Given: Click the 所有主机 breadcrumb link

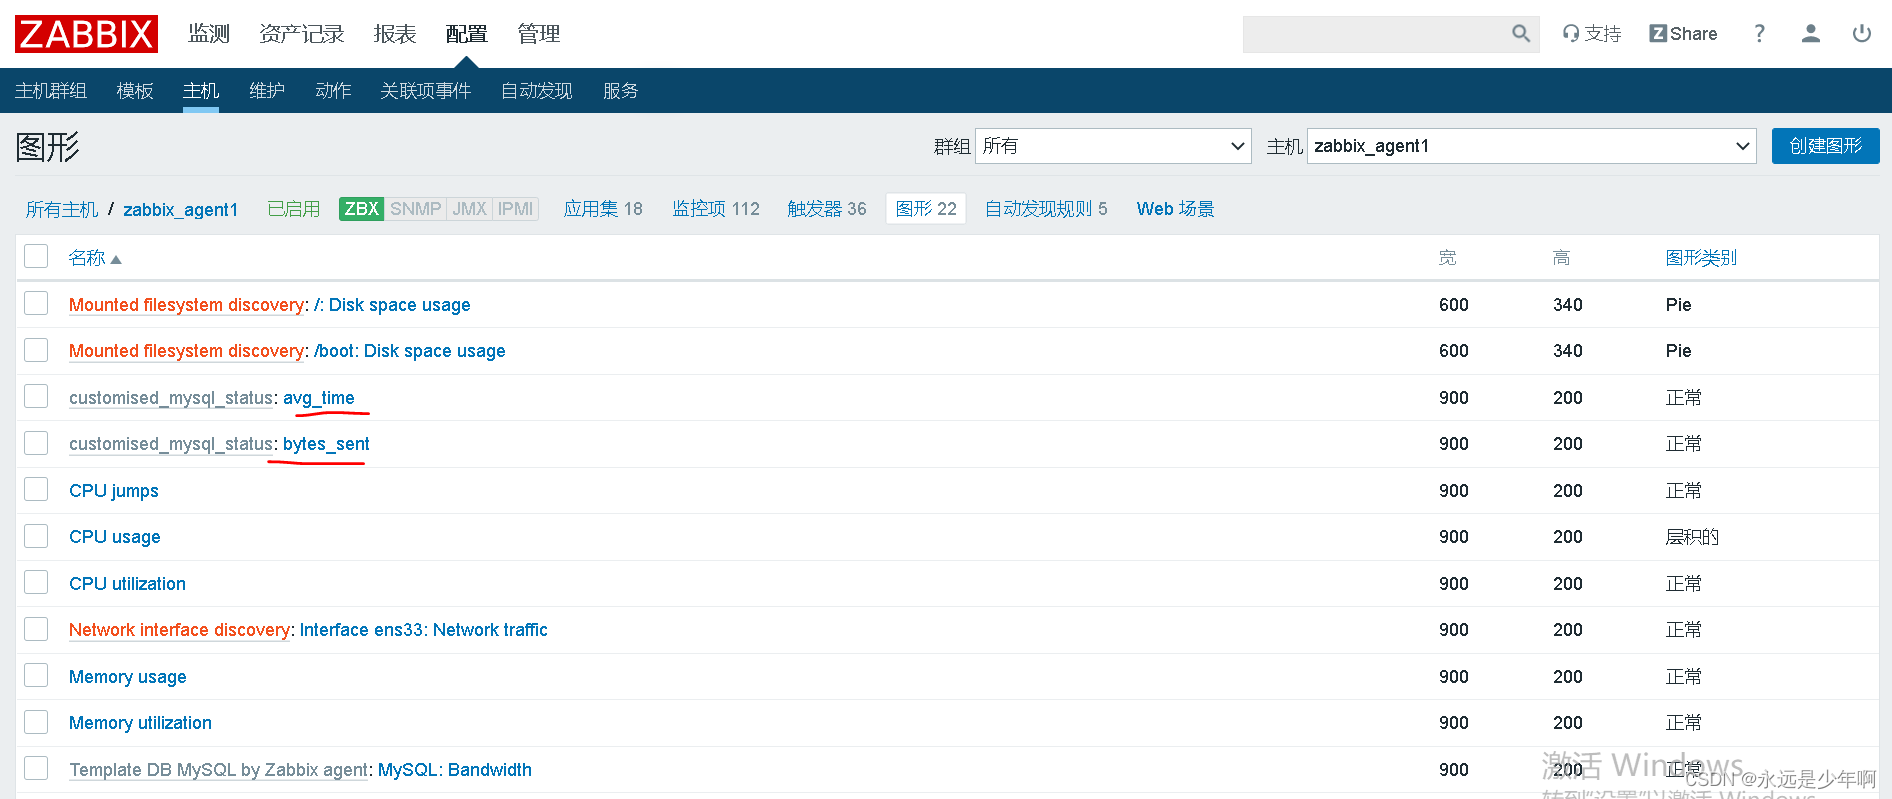Looking at the screenshot, I should [x=62, y=209].
